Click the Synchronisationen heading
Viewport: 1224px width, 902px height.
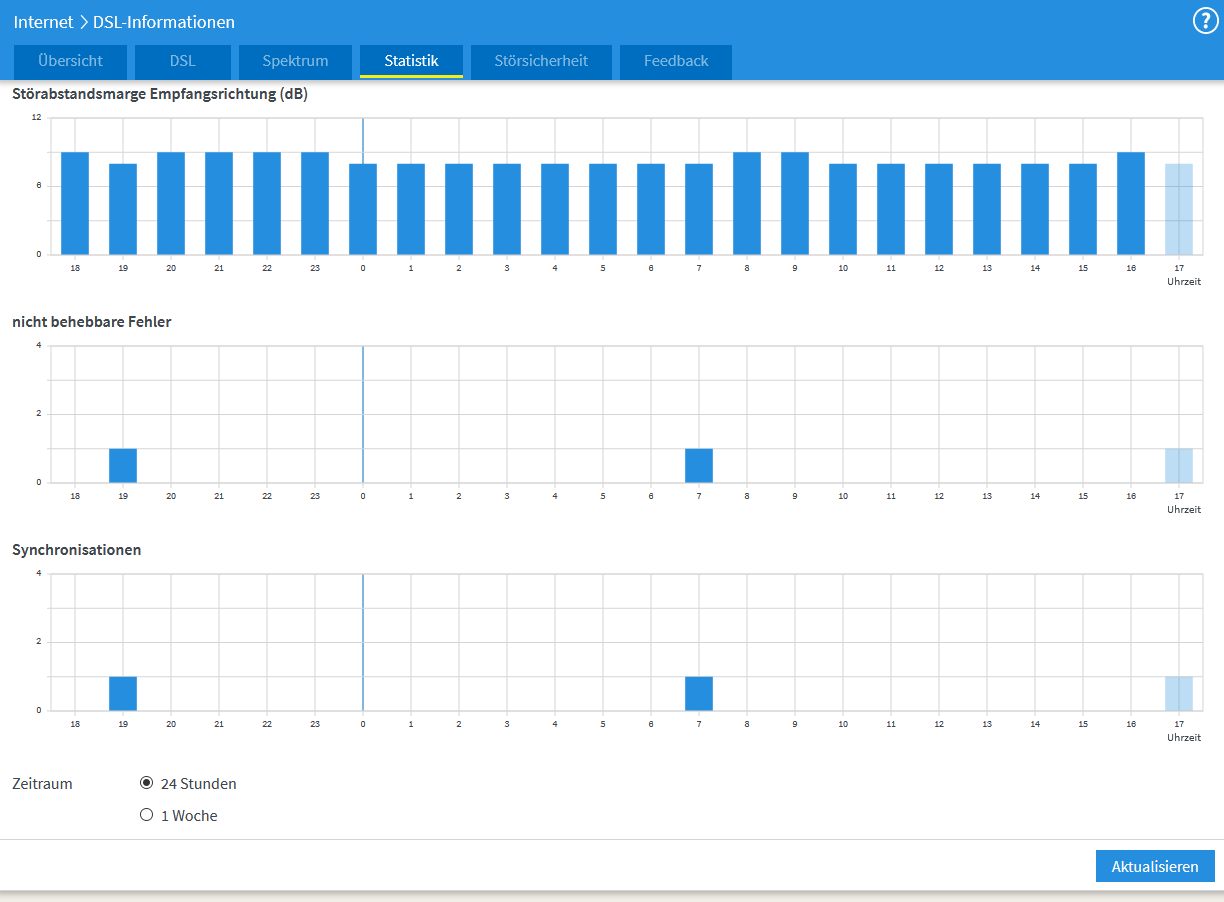click(76, 550)
